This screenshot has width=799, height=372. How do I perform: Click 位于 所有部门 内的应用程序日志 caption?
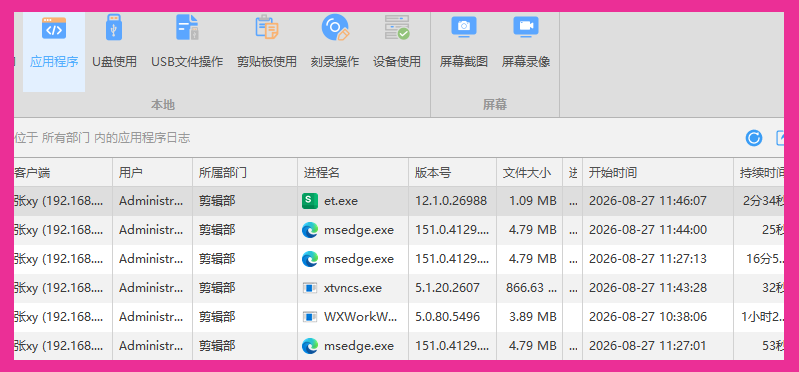(102, 138)
